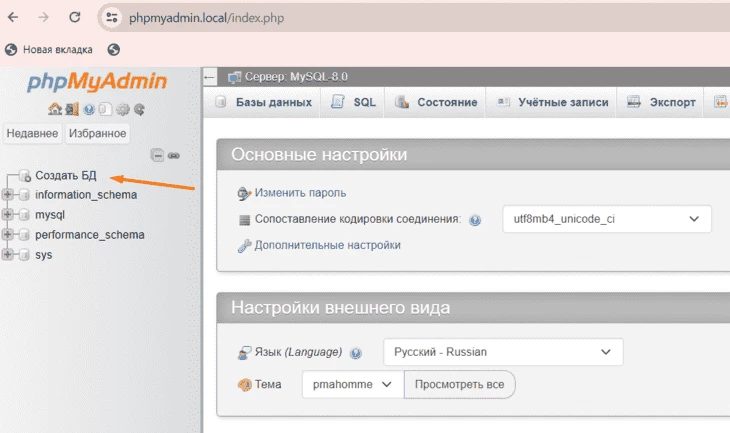Click the sys database icon
The height and width of the screenshot is (433, 730).
24,255
